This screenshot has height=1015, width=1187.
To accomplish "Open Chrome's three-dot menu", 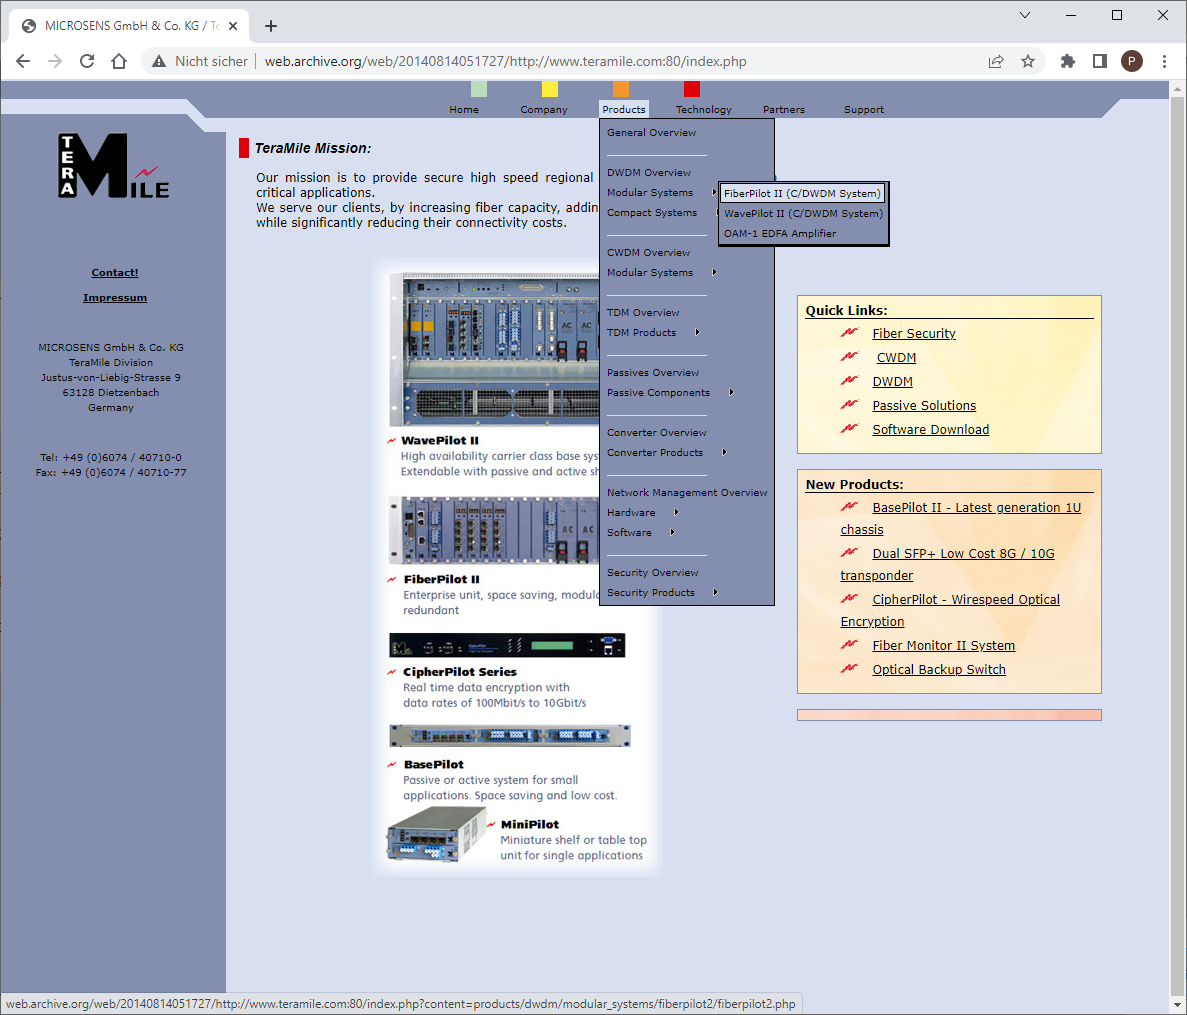I will coord(1164,61).
